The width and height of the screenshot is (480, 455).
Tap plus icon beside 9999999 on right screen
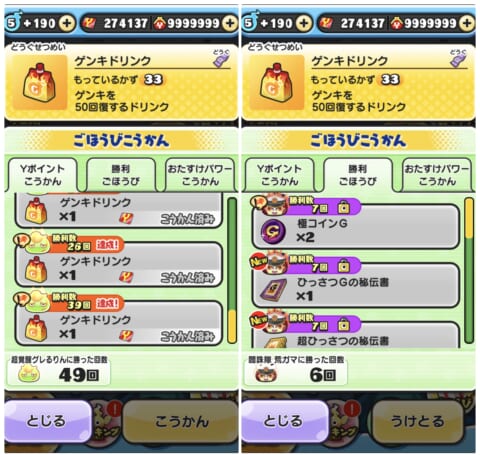tap(467, 23)
